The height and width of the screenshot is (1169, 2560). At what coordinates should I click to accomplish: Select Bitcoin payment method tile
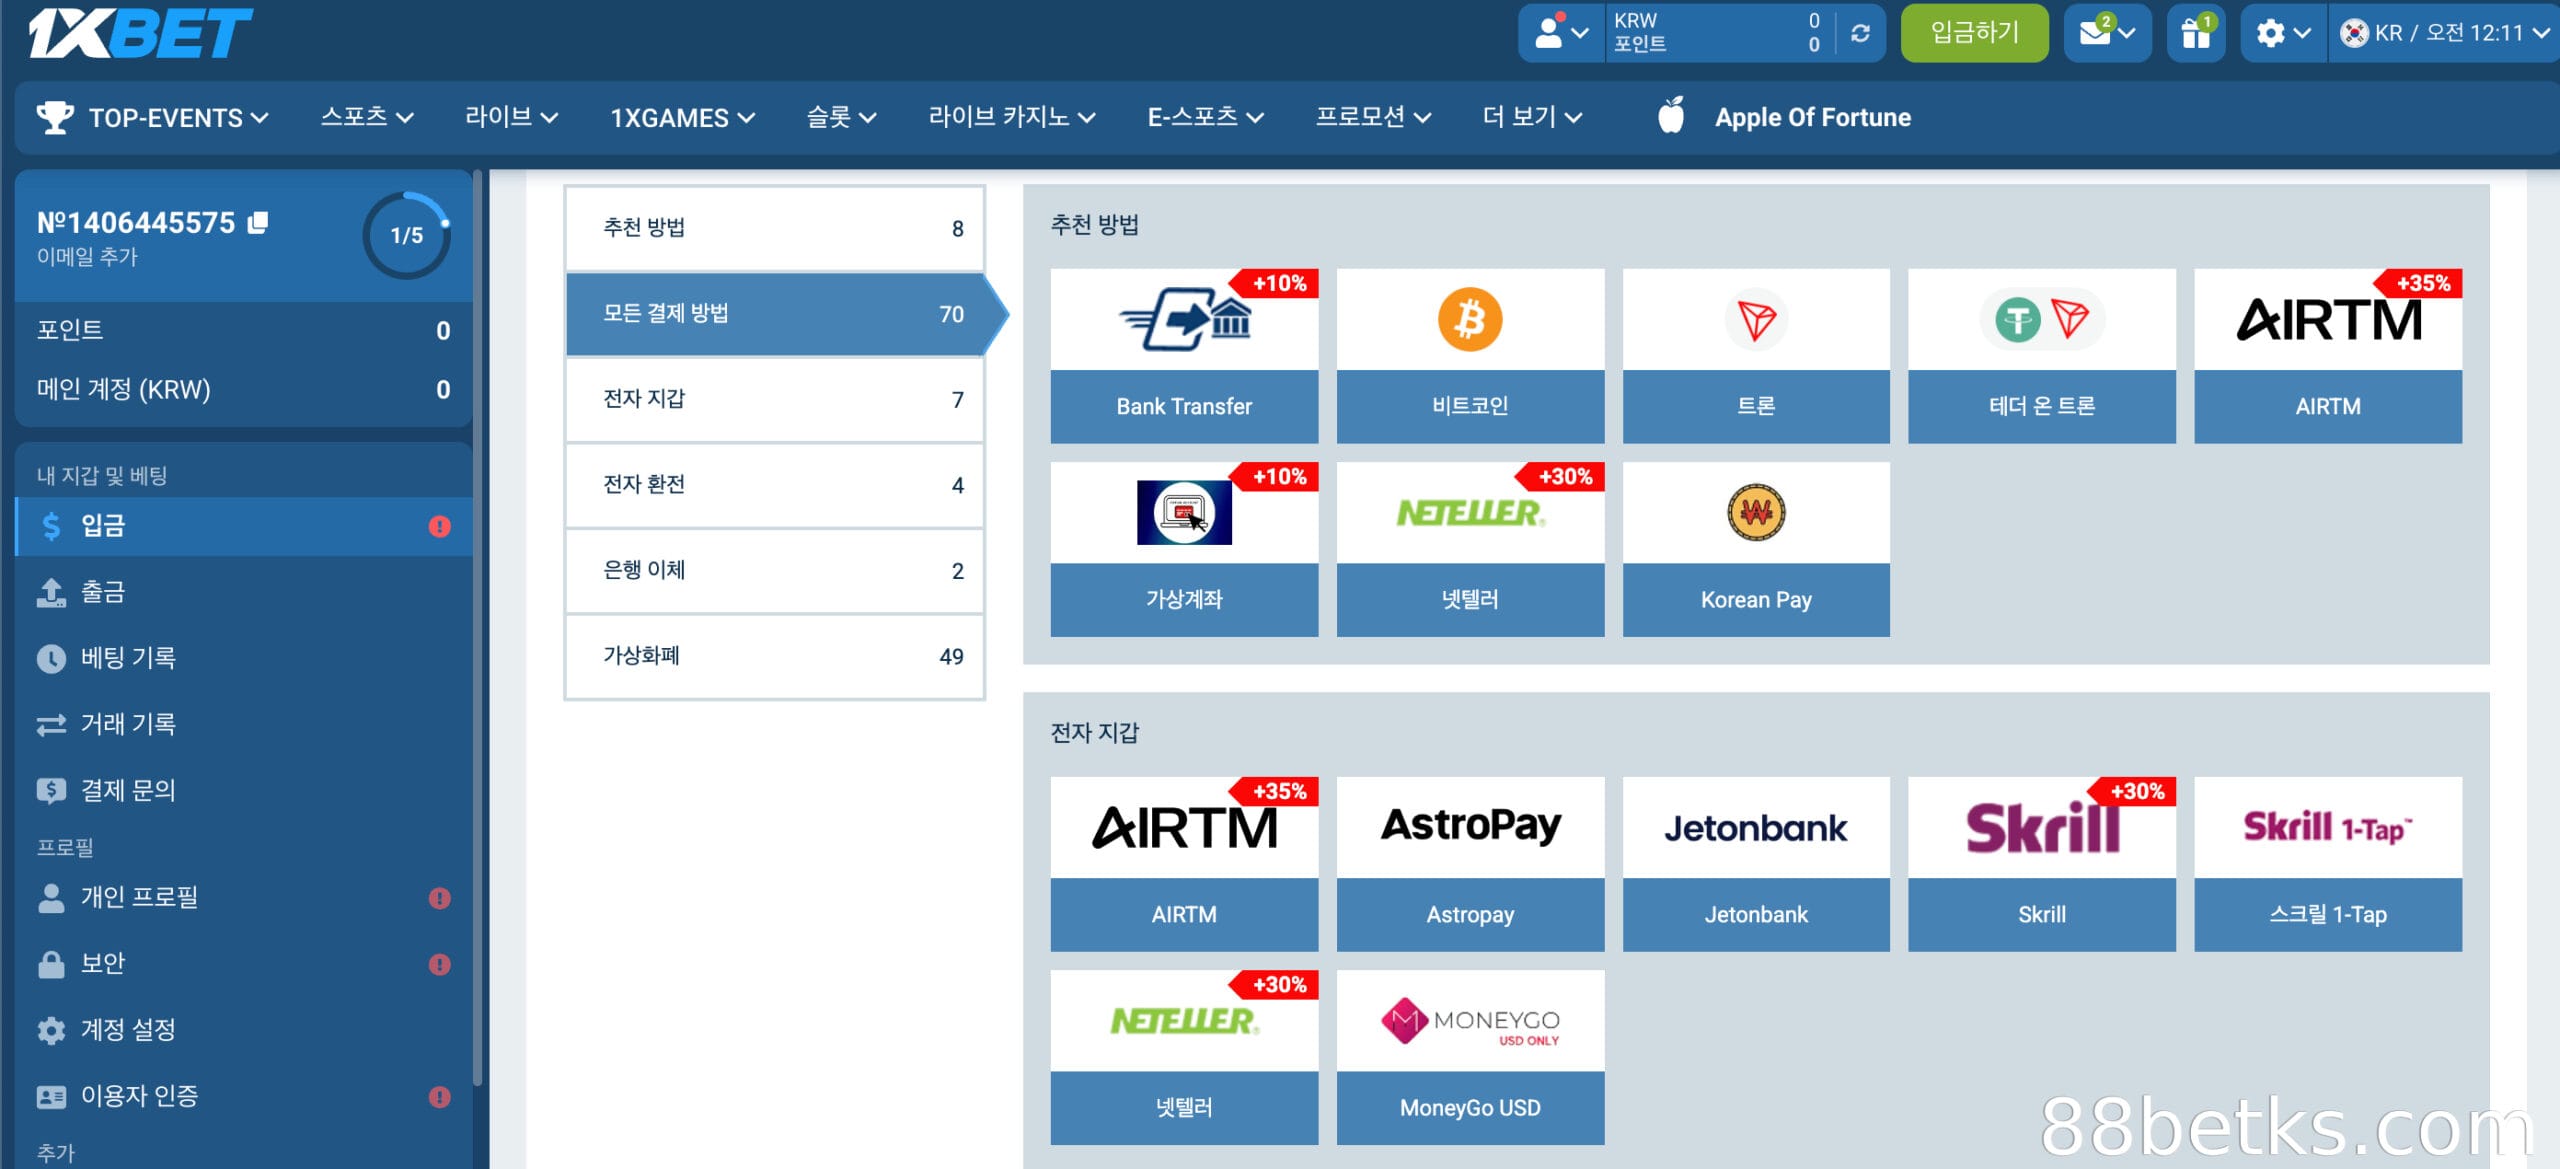click(1469, 355)
